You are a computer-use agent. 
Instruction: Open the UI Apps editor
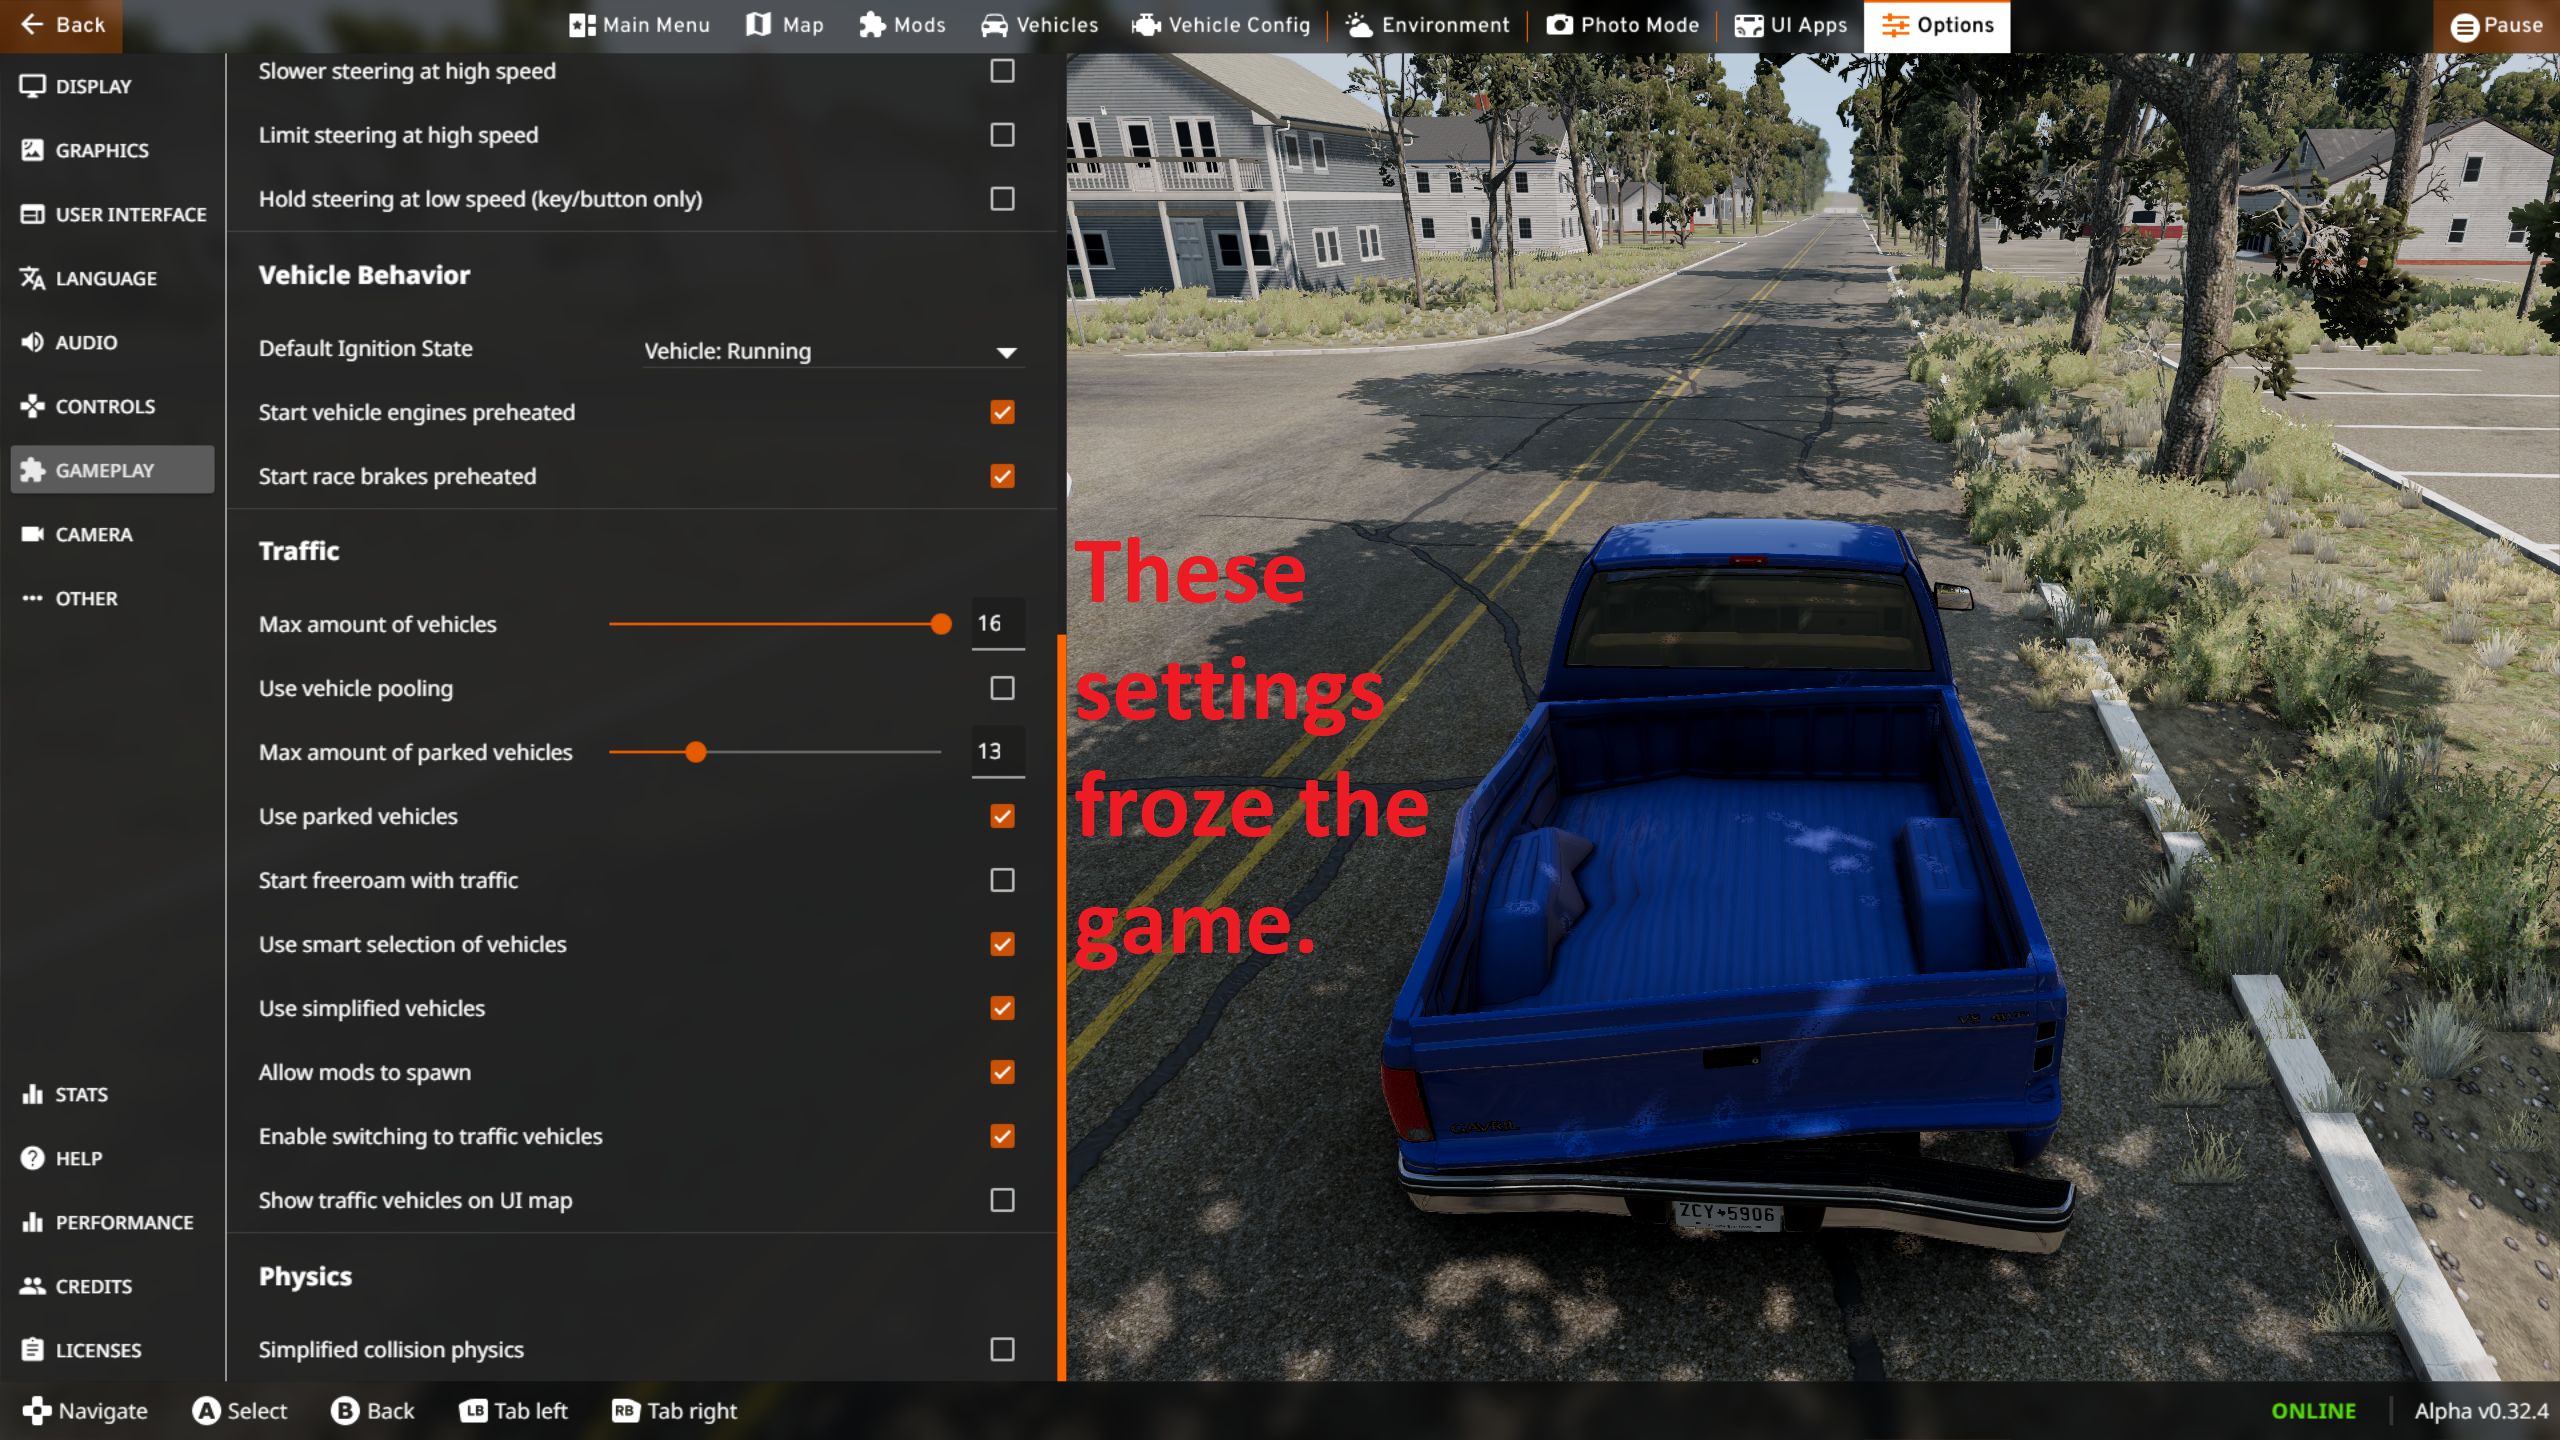(x=1790, y=25)
